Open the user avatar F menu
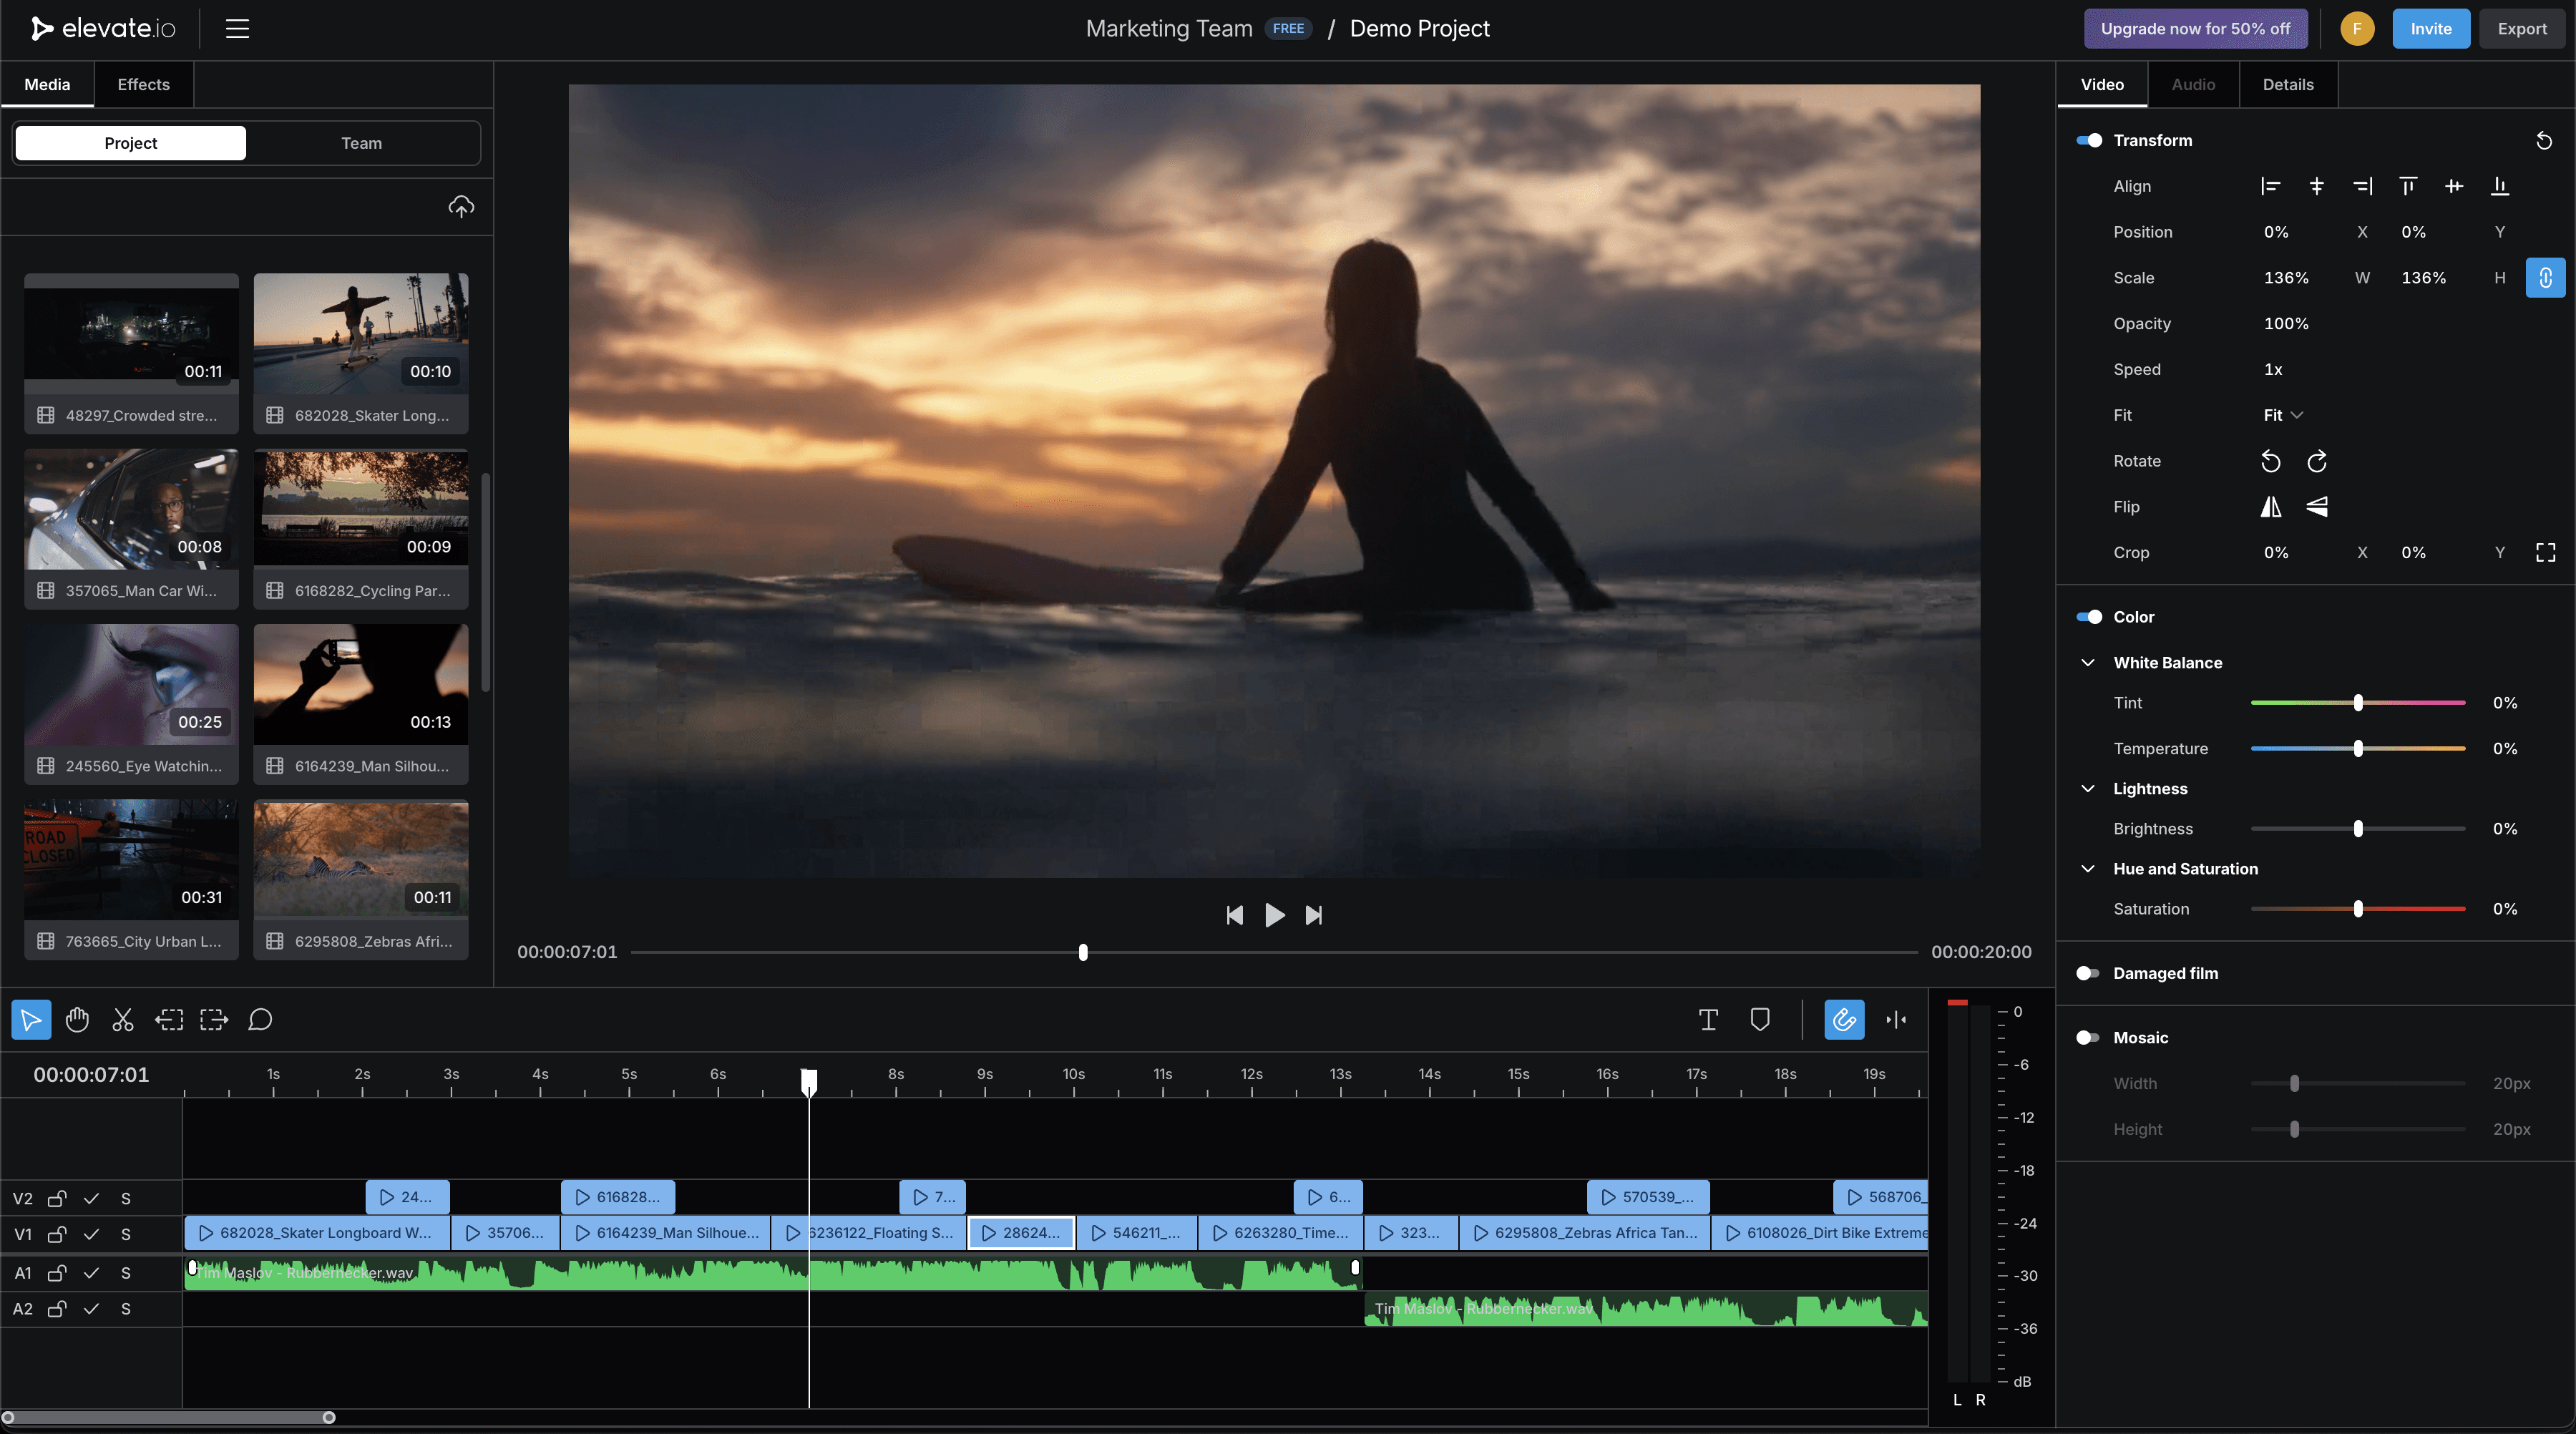2576x1434 pixels. [2357, 28]
